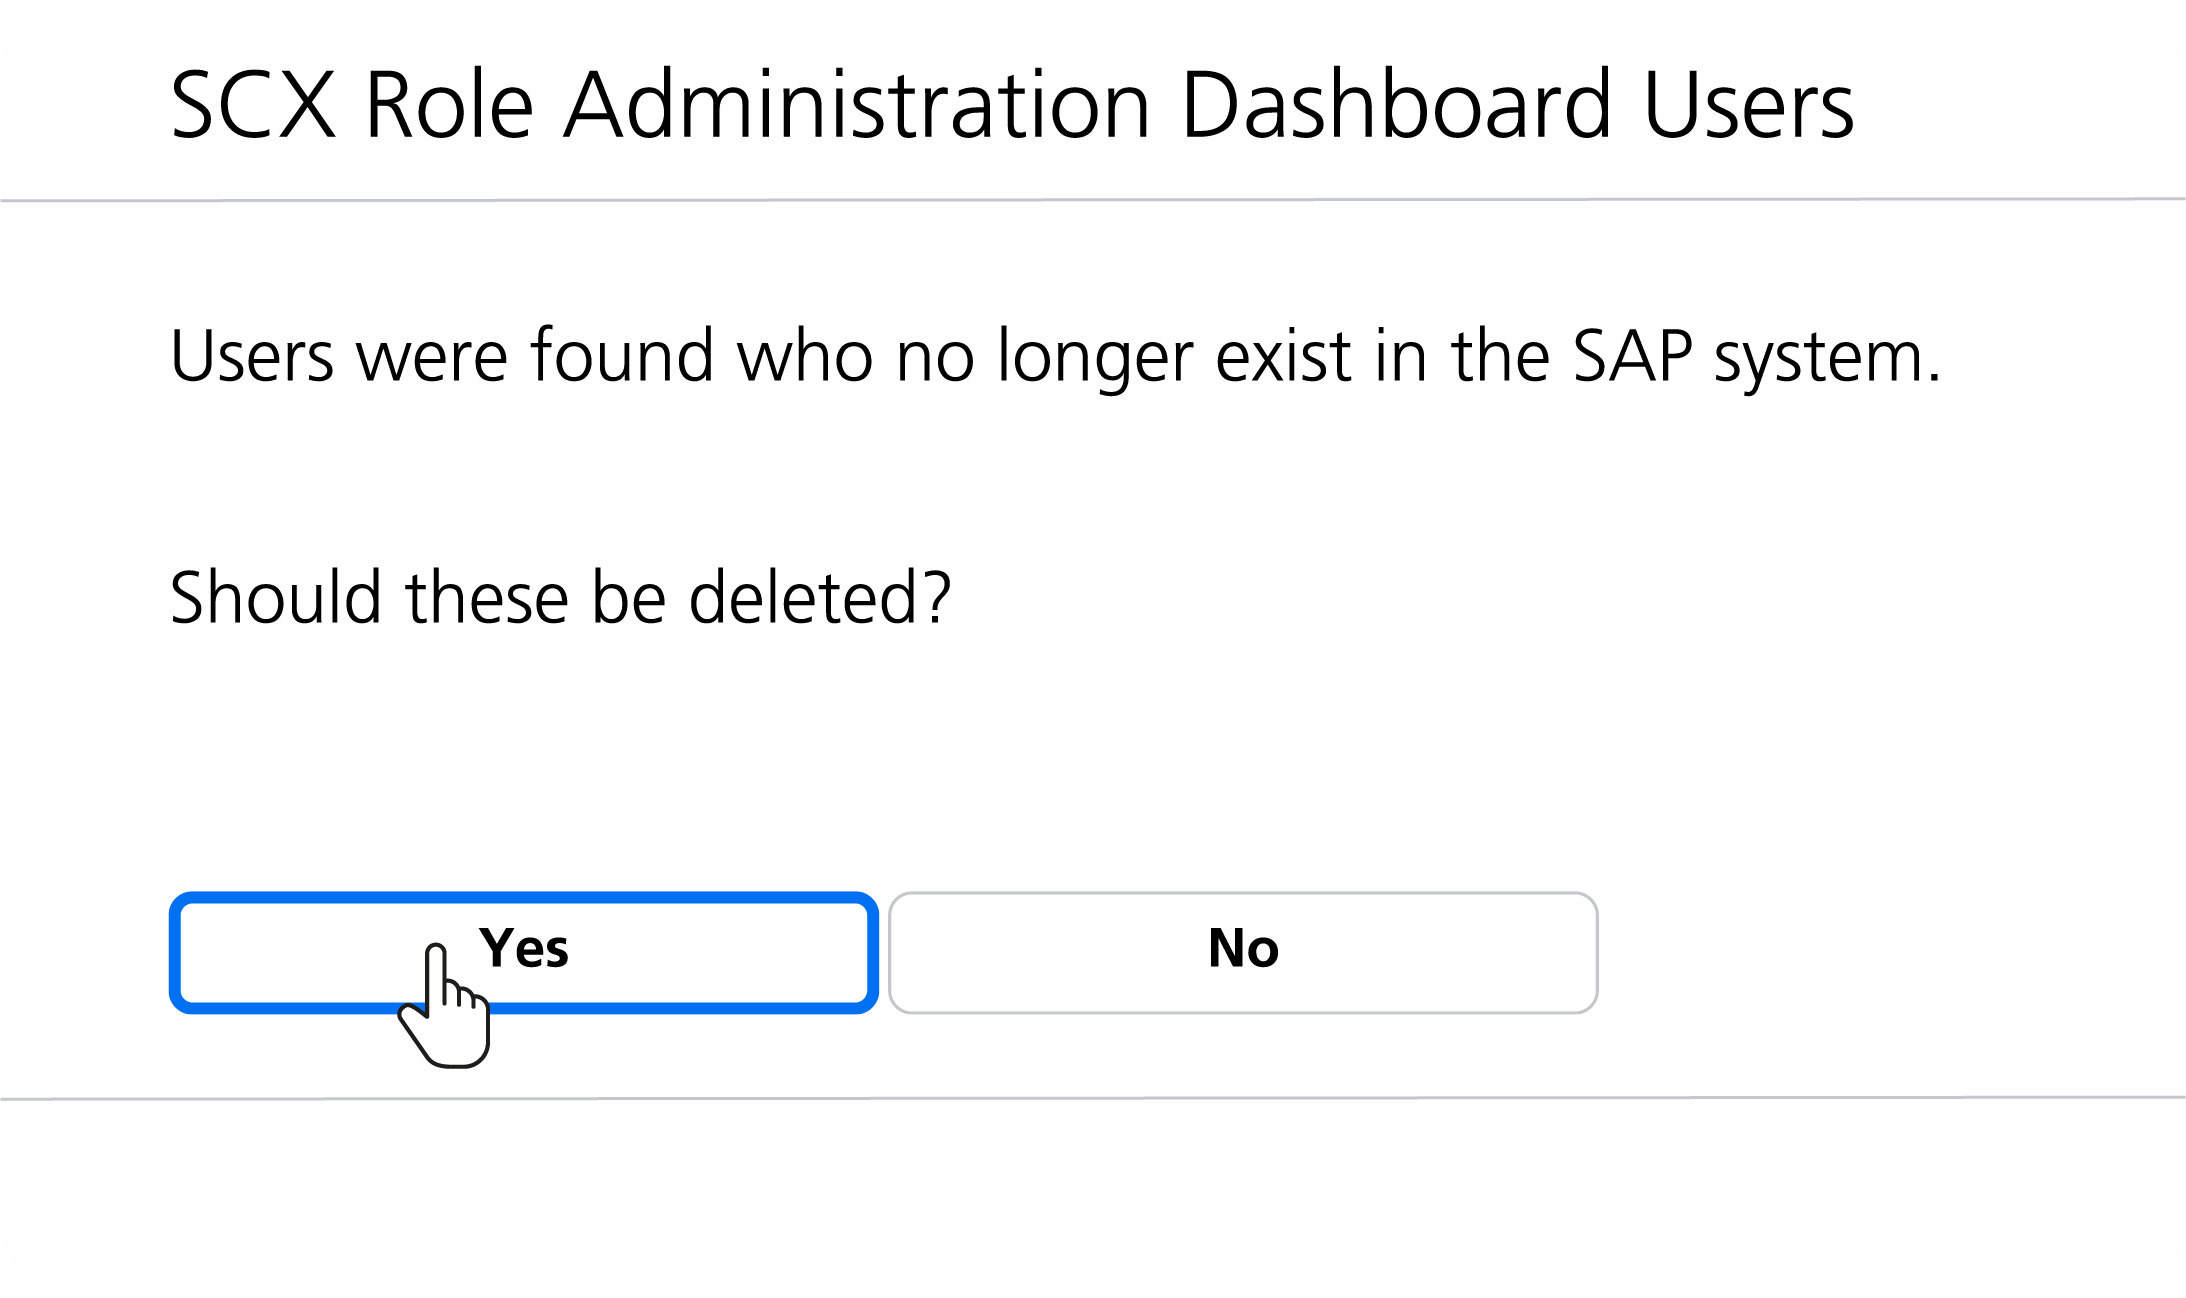Image resolution: width=2186 pixels, height=1298 pixels.
Task: Click 'Users' at the end of the title
Action: pos(1748,105)
